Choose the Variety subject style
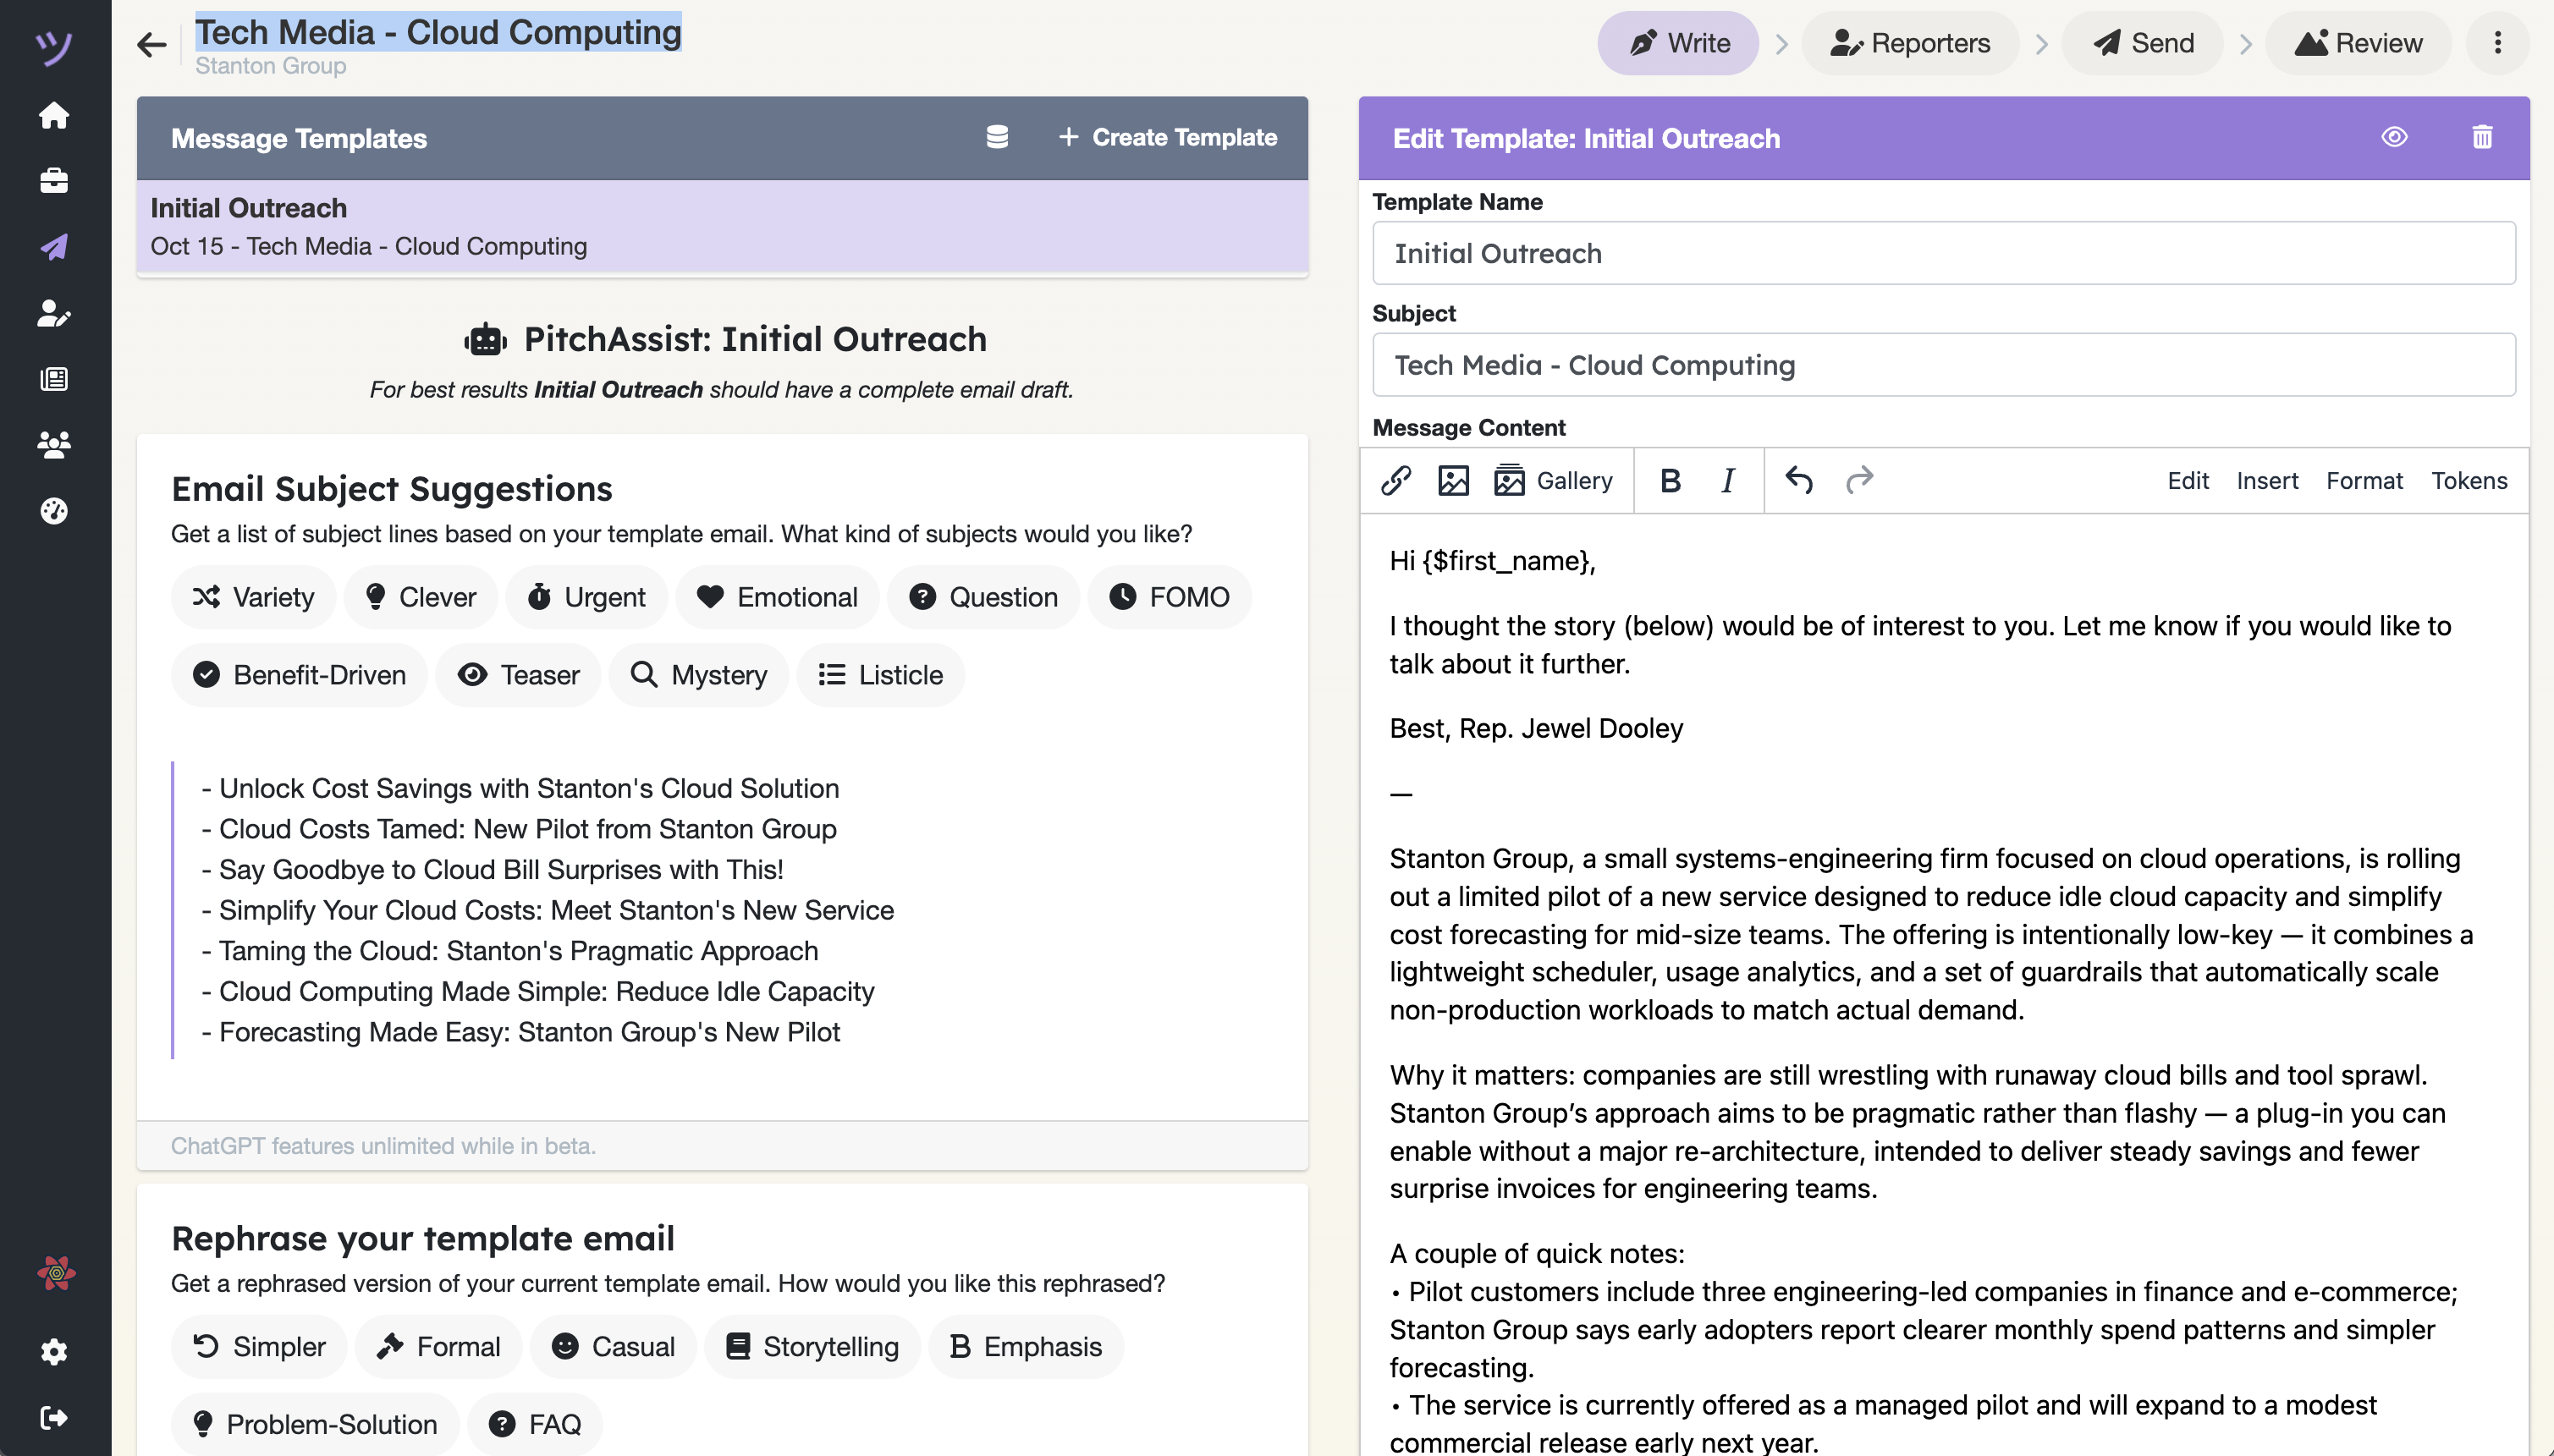Viewport: 2554px width, 1456px height. pos(253,597)
